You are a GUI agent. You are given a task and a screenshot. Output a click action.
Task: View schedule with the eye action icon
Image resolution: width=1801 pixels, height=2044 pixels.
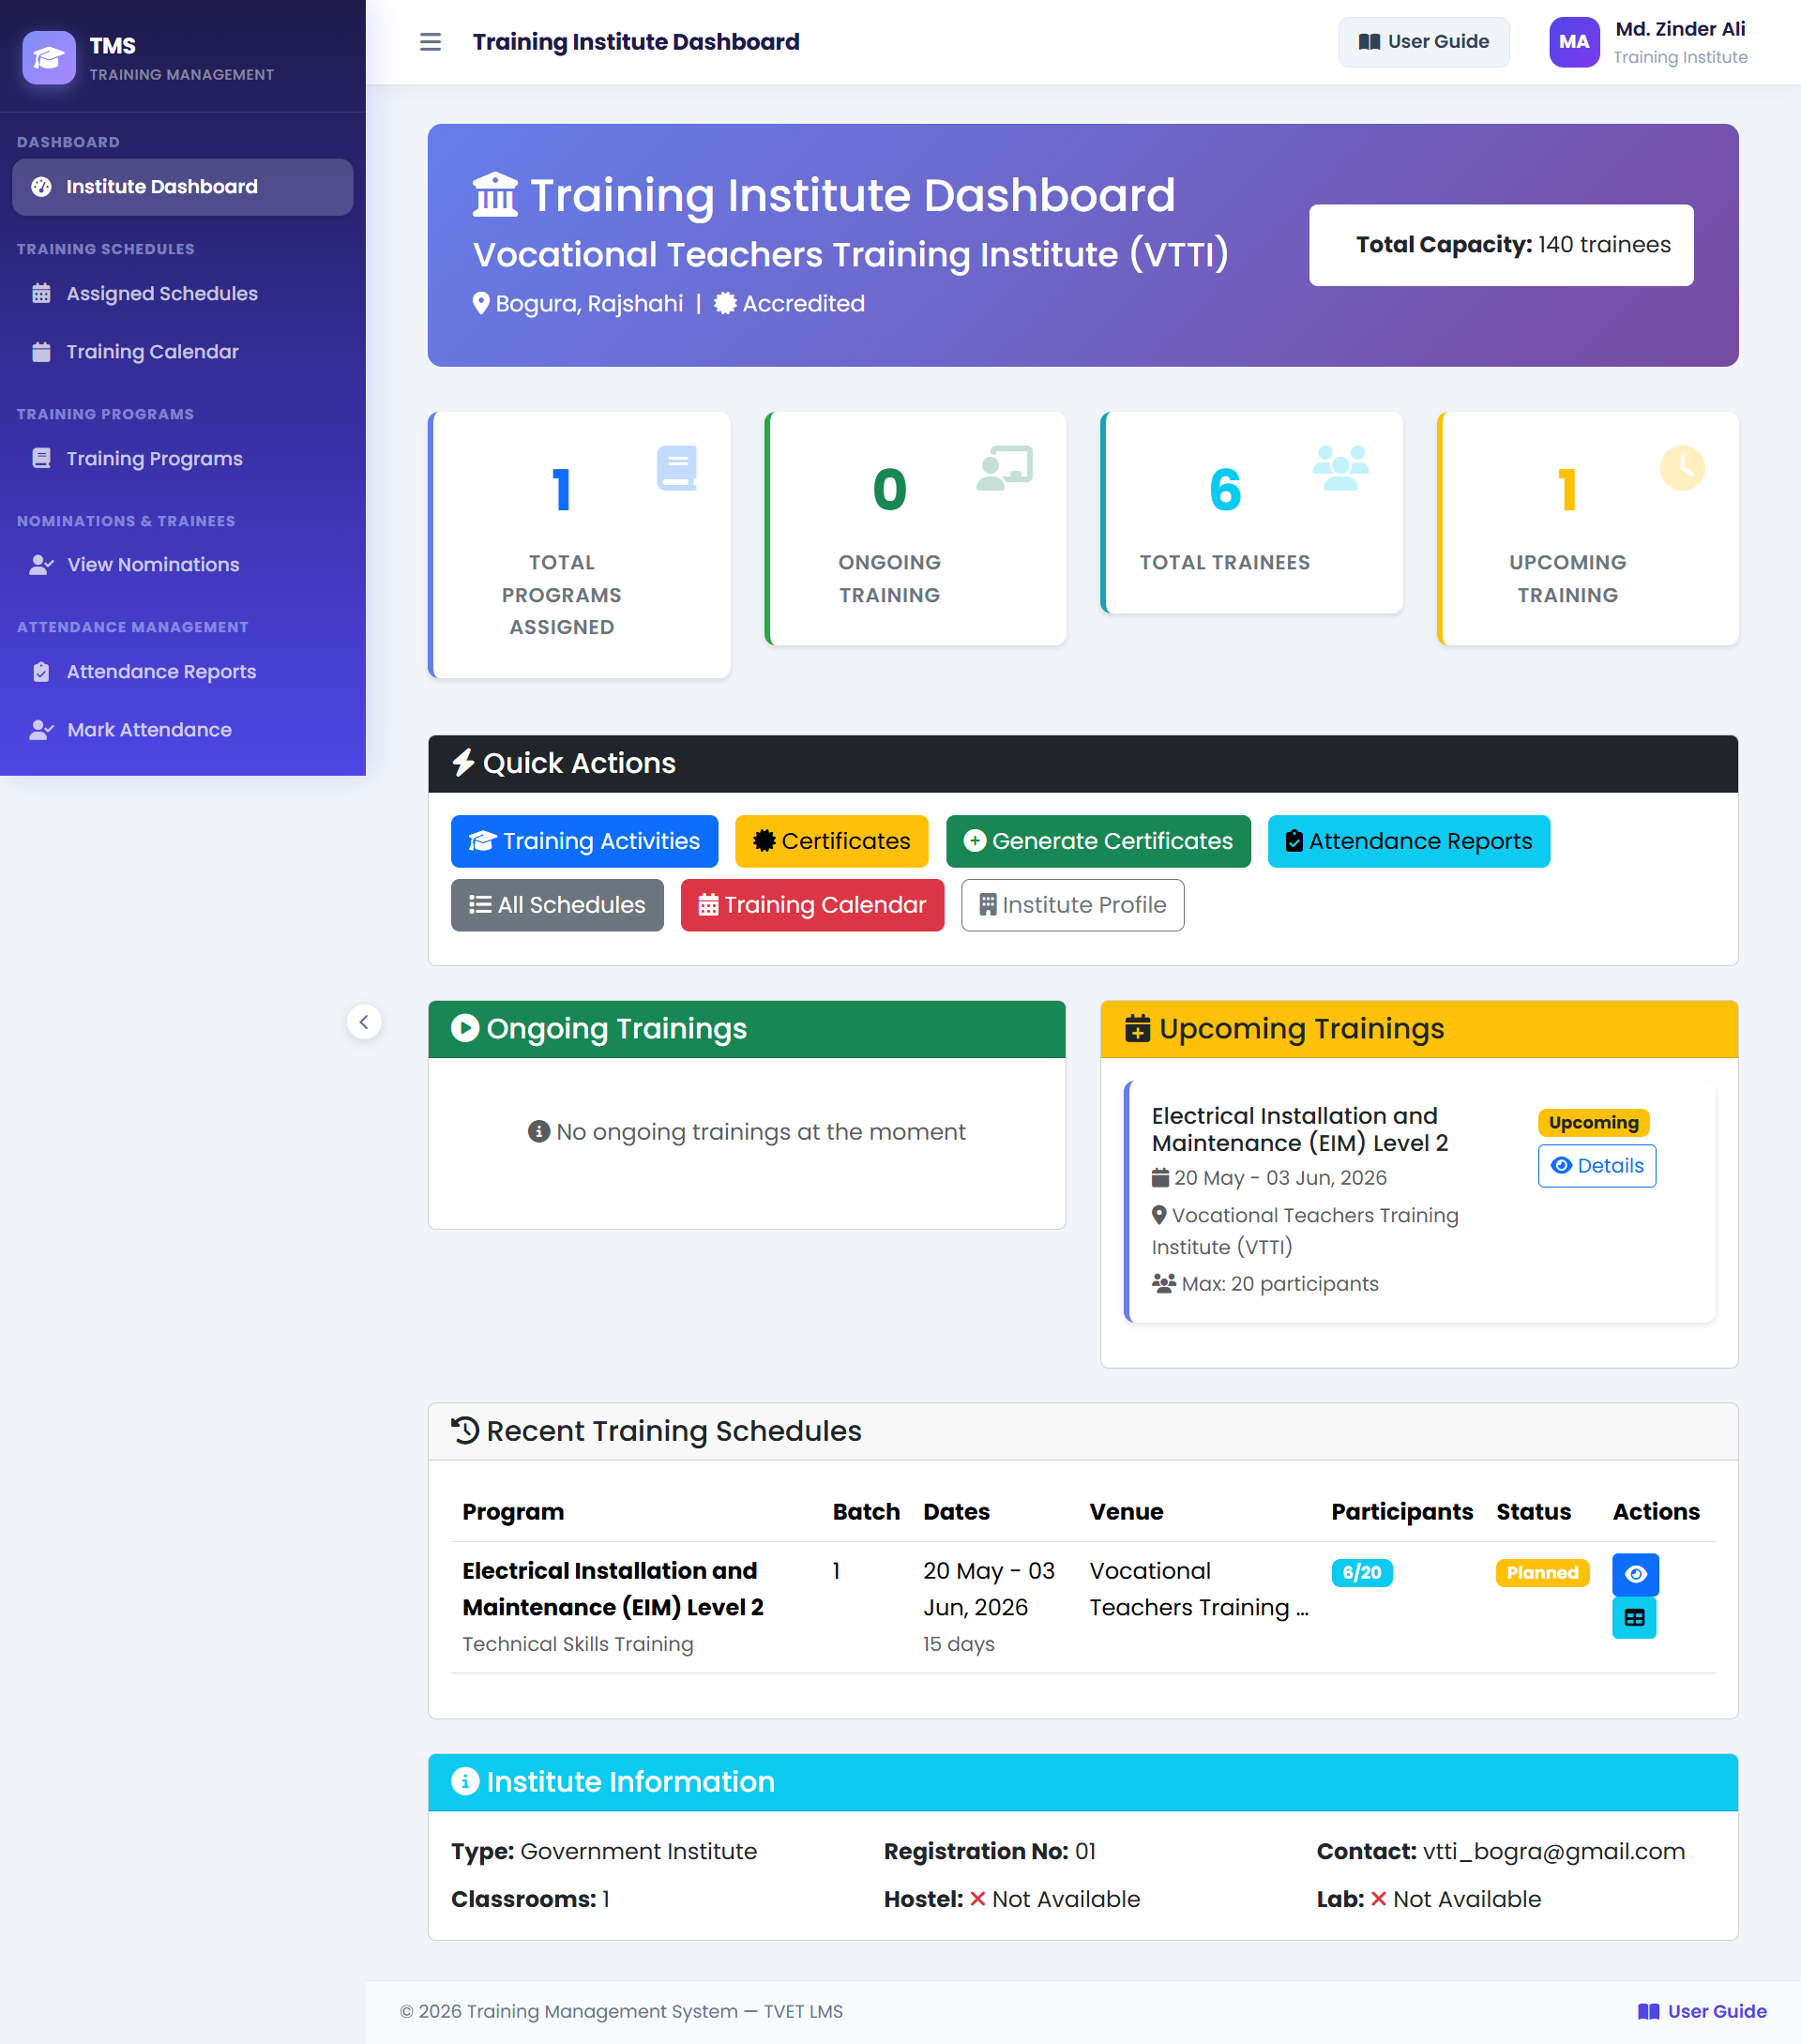pos(1635,1574)
